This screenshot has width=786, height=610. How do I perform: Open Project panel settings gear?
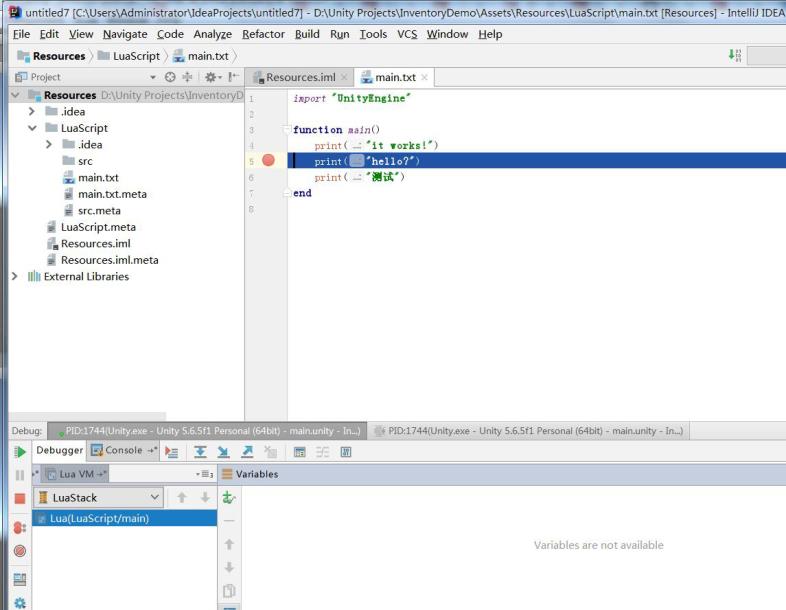click(x=213, y=77)
